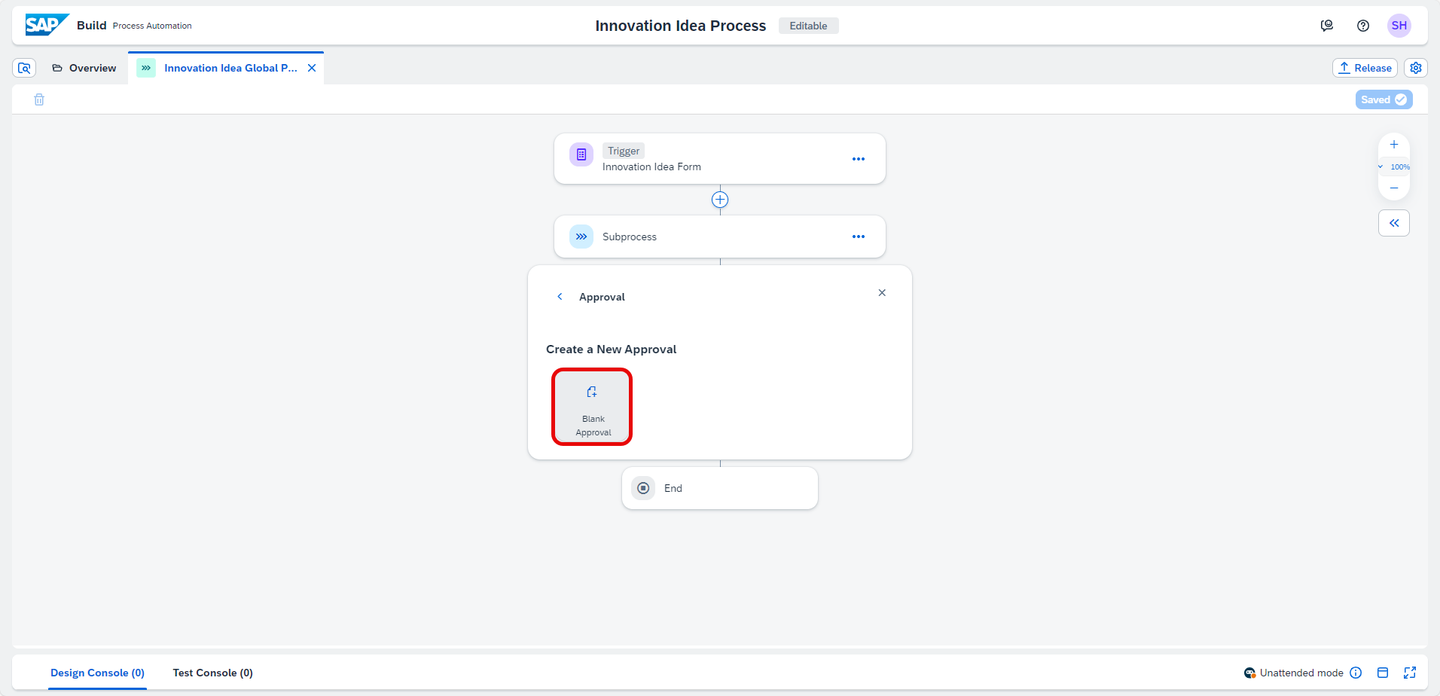This screenshot has height=696, width=1440.
Task: Close the Innovation Idea Global P... tab
Action: point(312,68)
